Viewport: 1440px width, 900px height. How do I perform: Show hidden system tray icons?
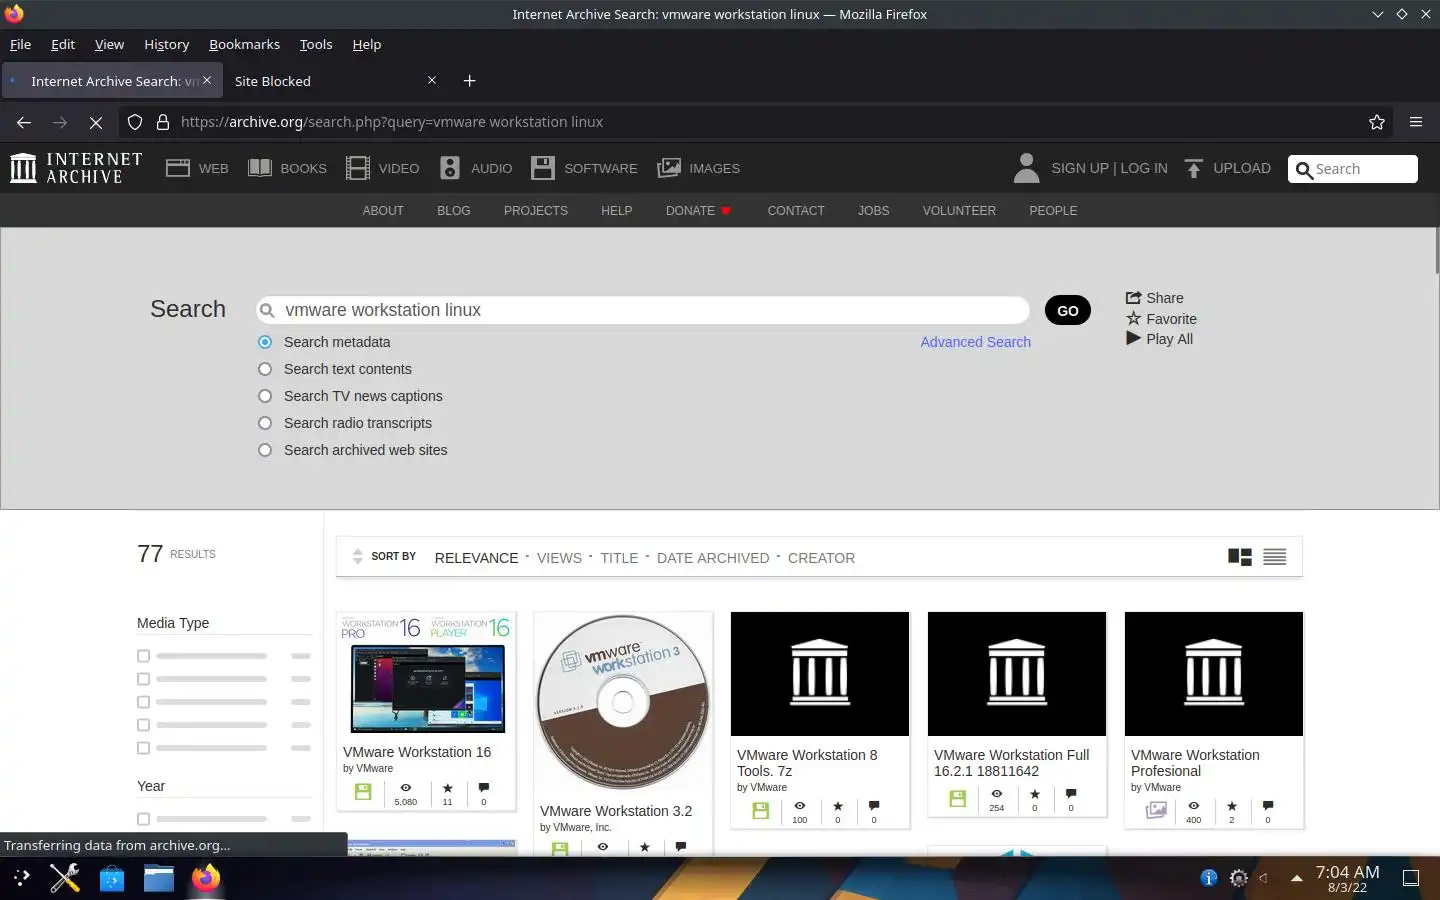point(1297,878)
